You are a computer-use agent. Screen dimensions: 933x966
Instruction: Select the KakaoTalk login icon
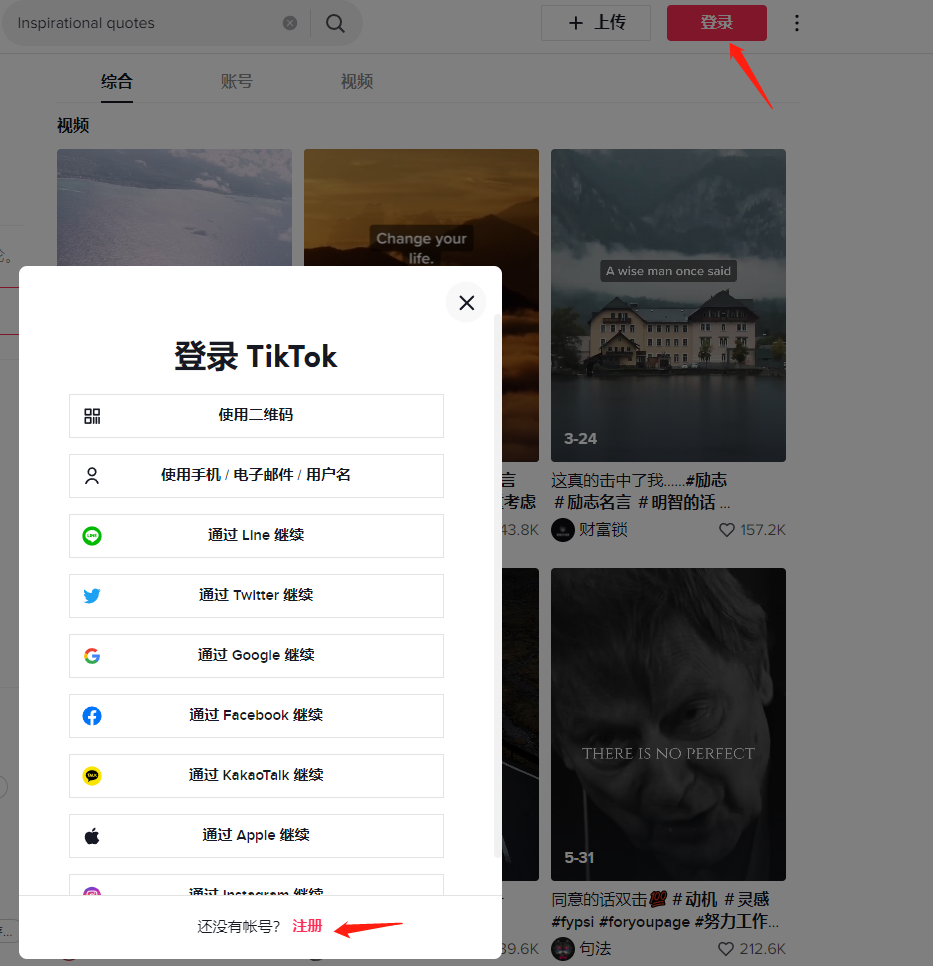pyautogui.click(x=92, y=776)
